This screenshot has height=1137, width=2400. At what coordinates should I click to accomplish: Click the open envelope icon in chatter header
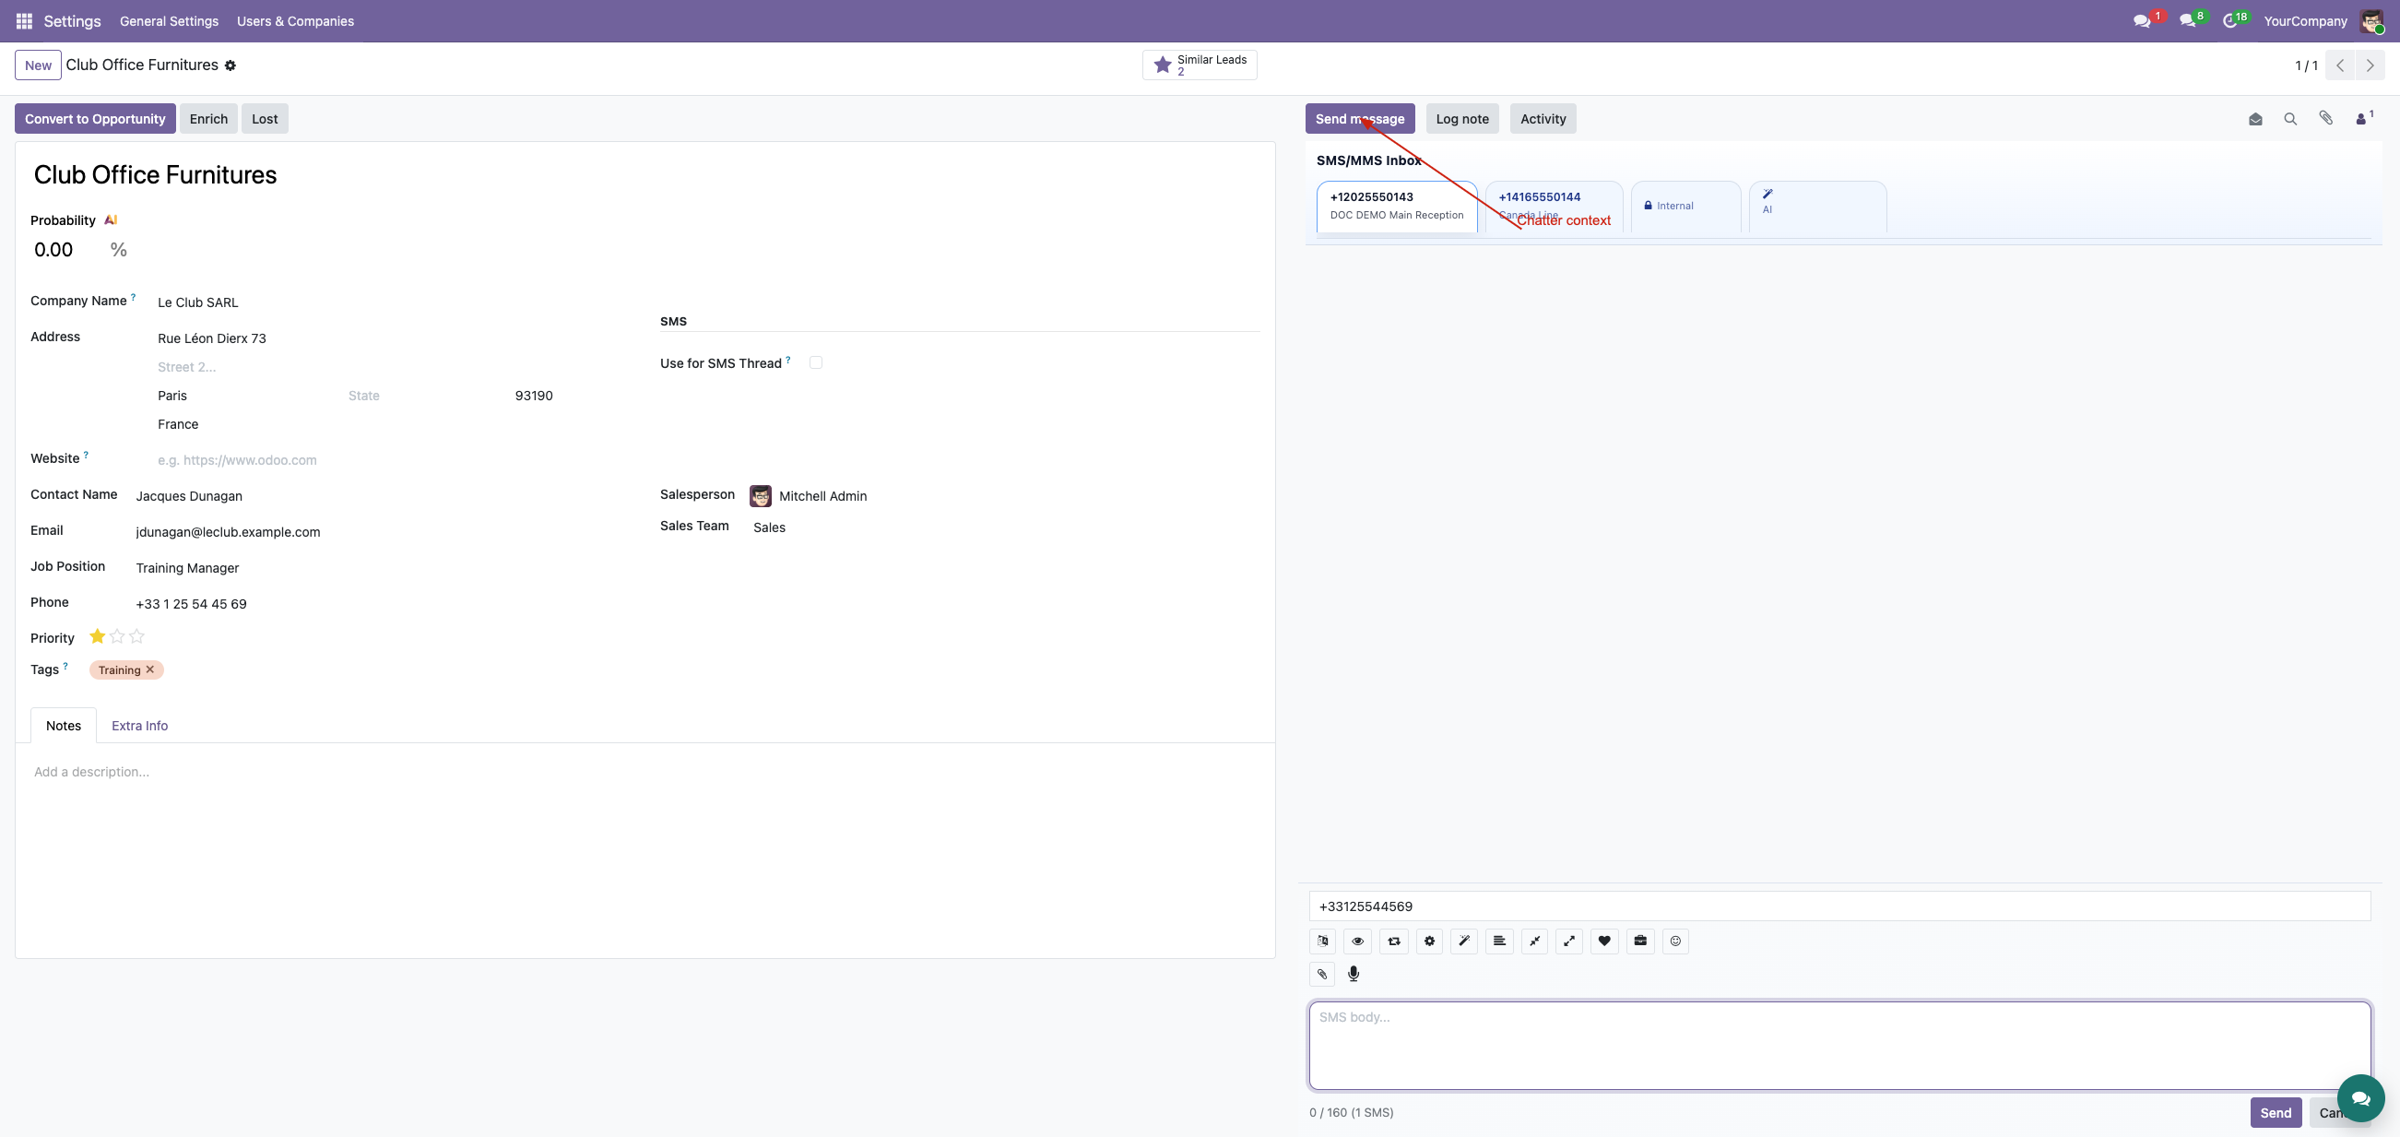2255,119
